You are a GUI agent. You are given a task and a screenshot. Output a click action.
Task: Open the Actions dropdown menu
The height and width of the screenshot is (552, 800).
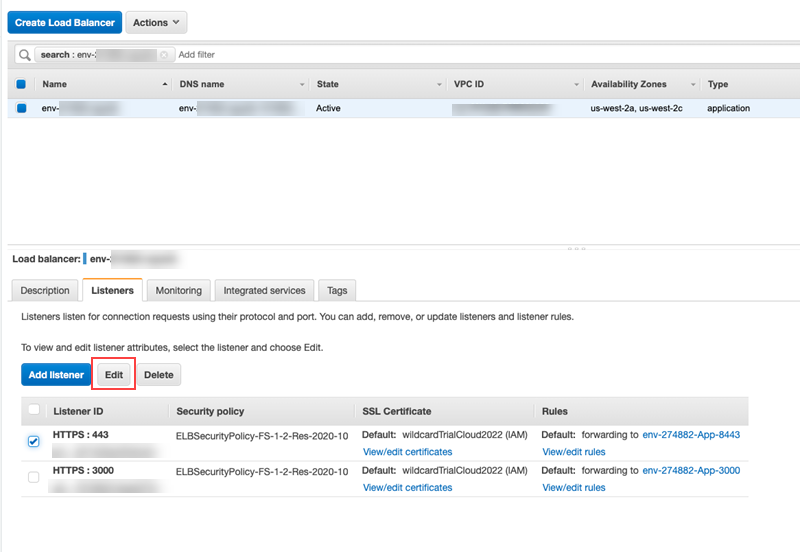click(156, 22)
